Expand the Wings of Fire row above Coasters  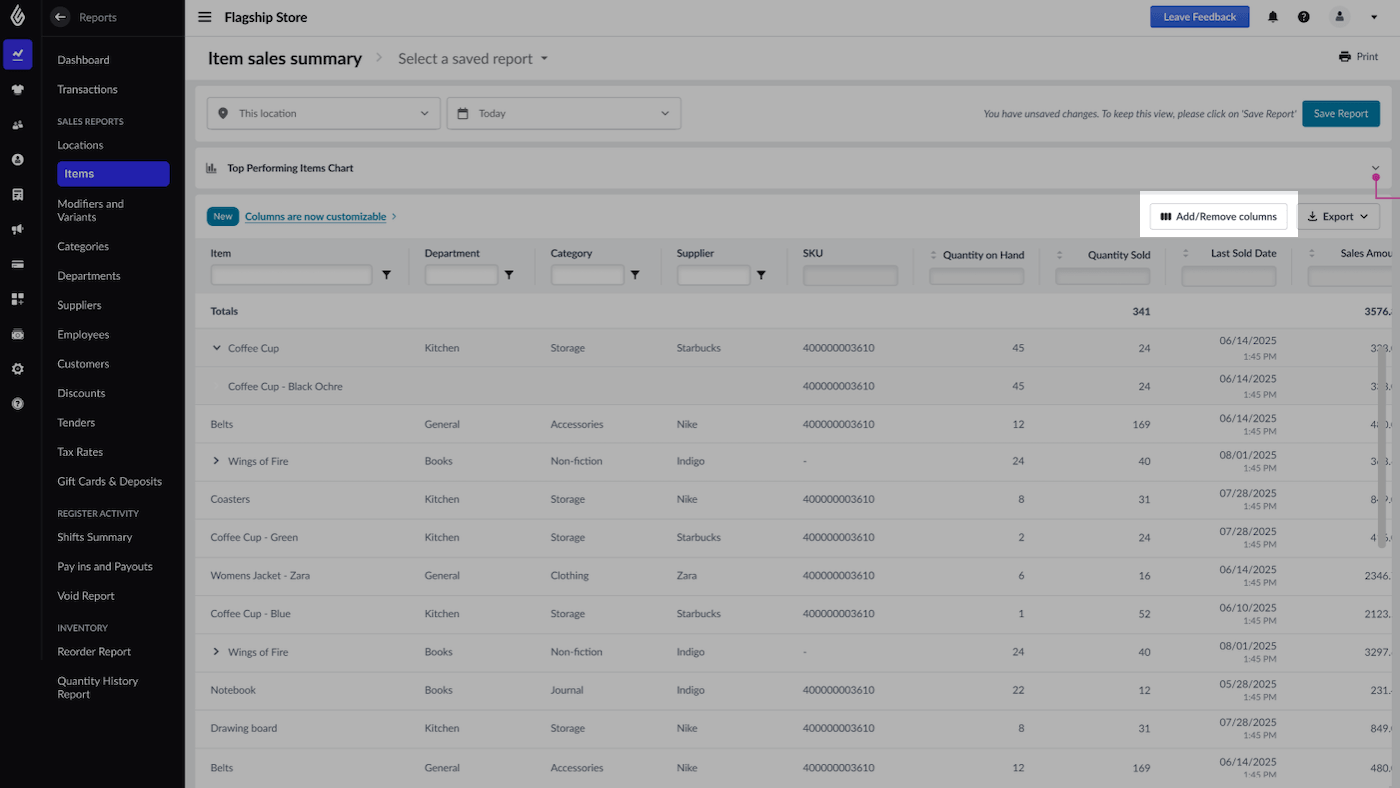tap(216, 461)
